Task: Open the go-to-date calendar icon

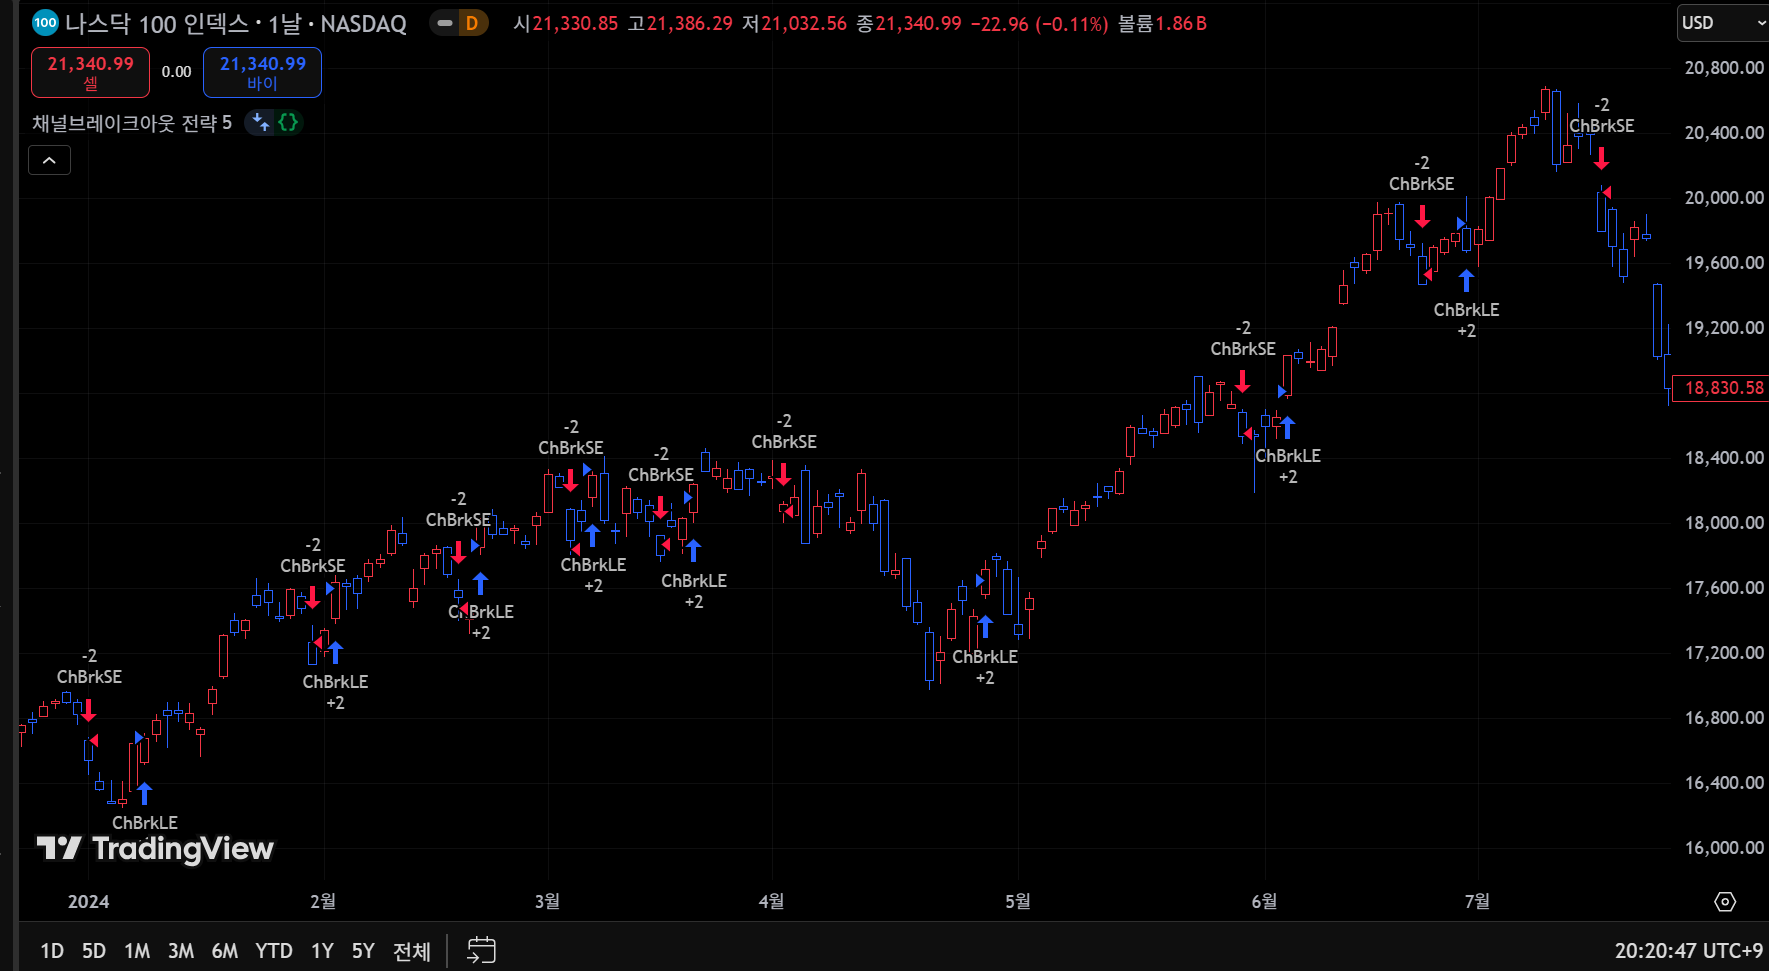Action: [x=481, y=950]
